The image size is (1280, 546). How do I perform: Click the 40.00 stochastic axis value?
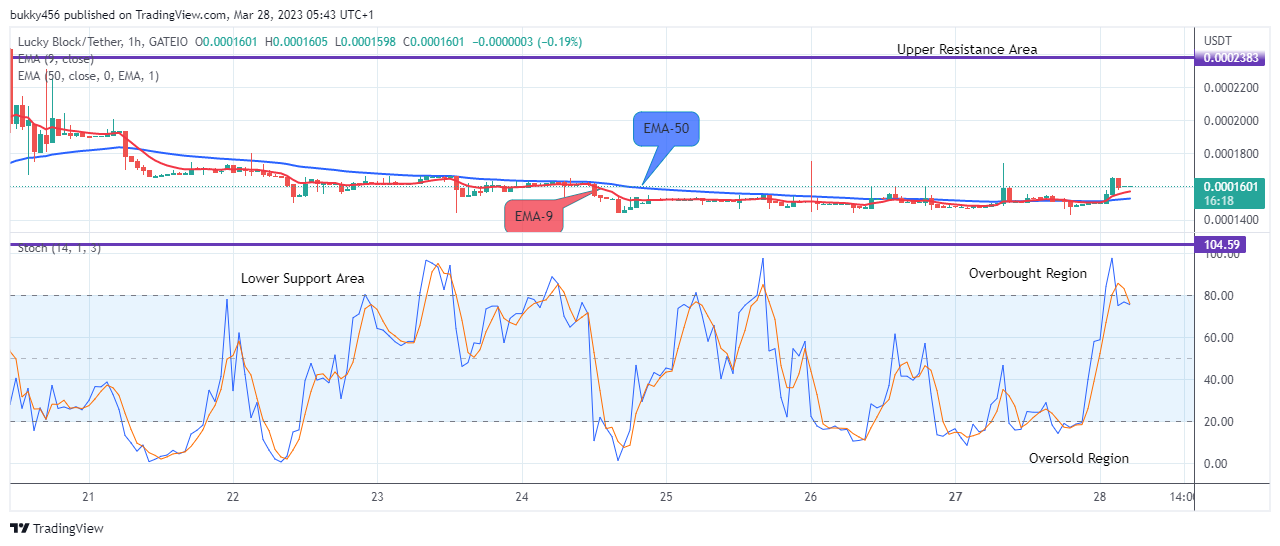(1220, 380)
